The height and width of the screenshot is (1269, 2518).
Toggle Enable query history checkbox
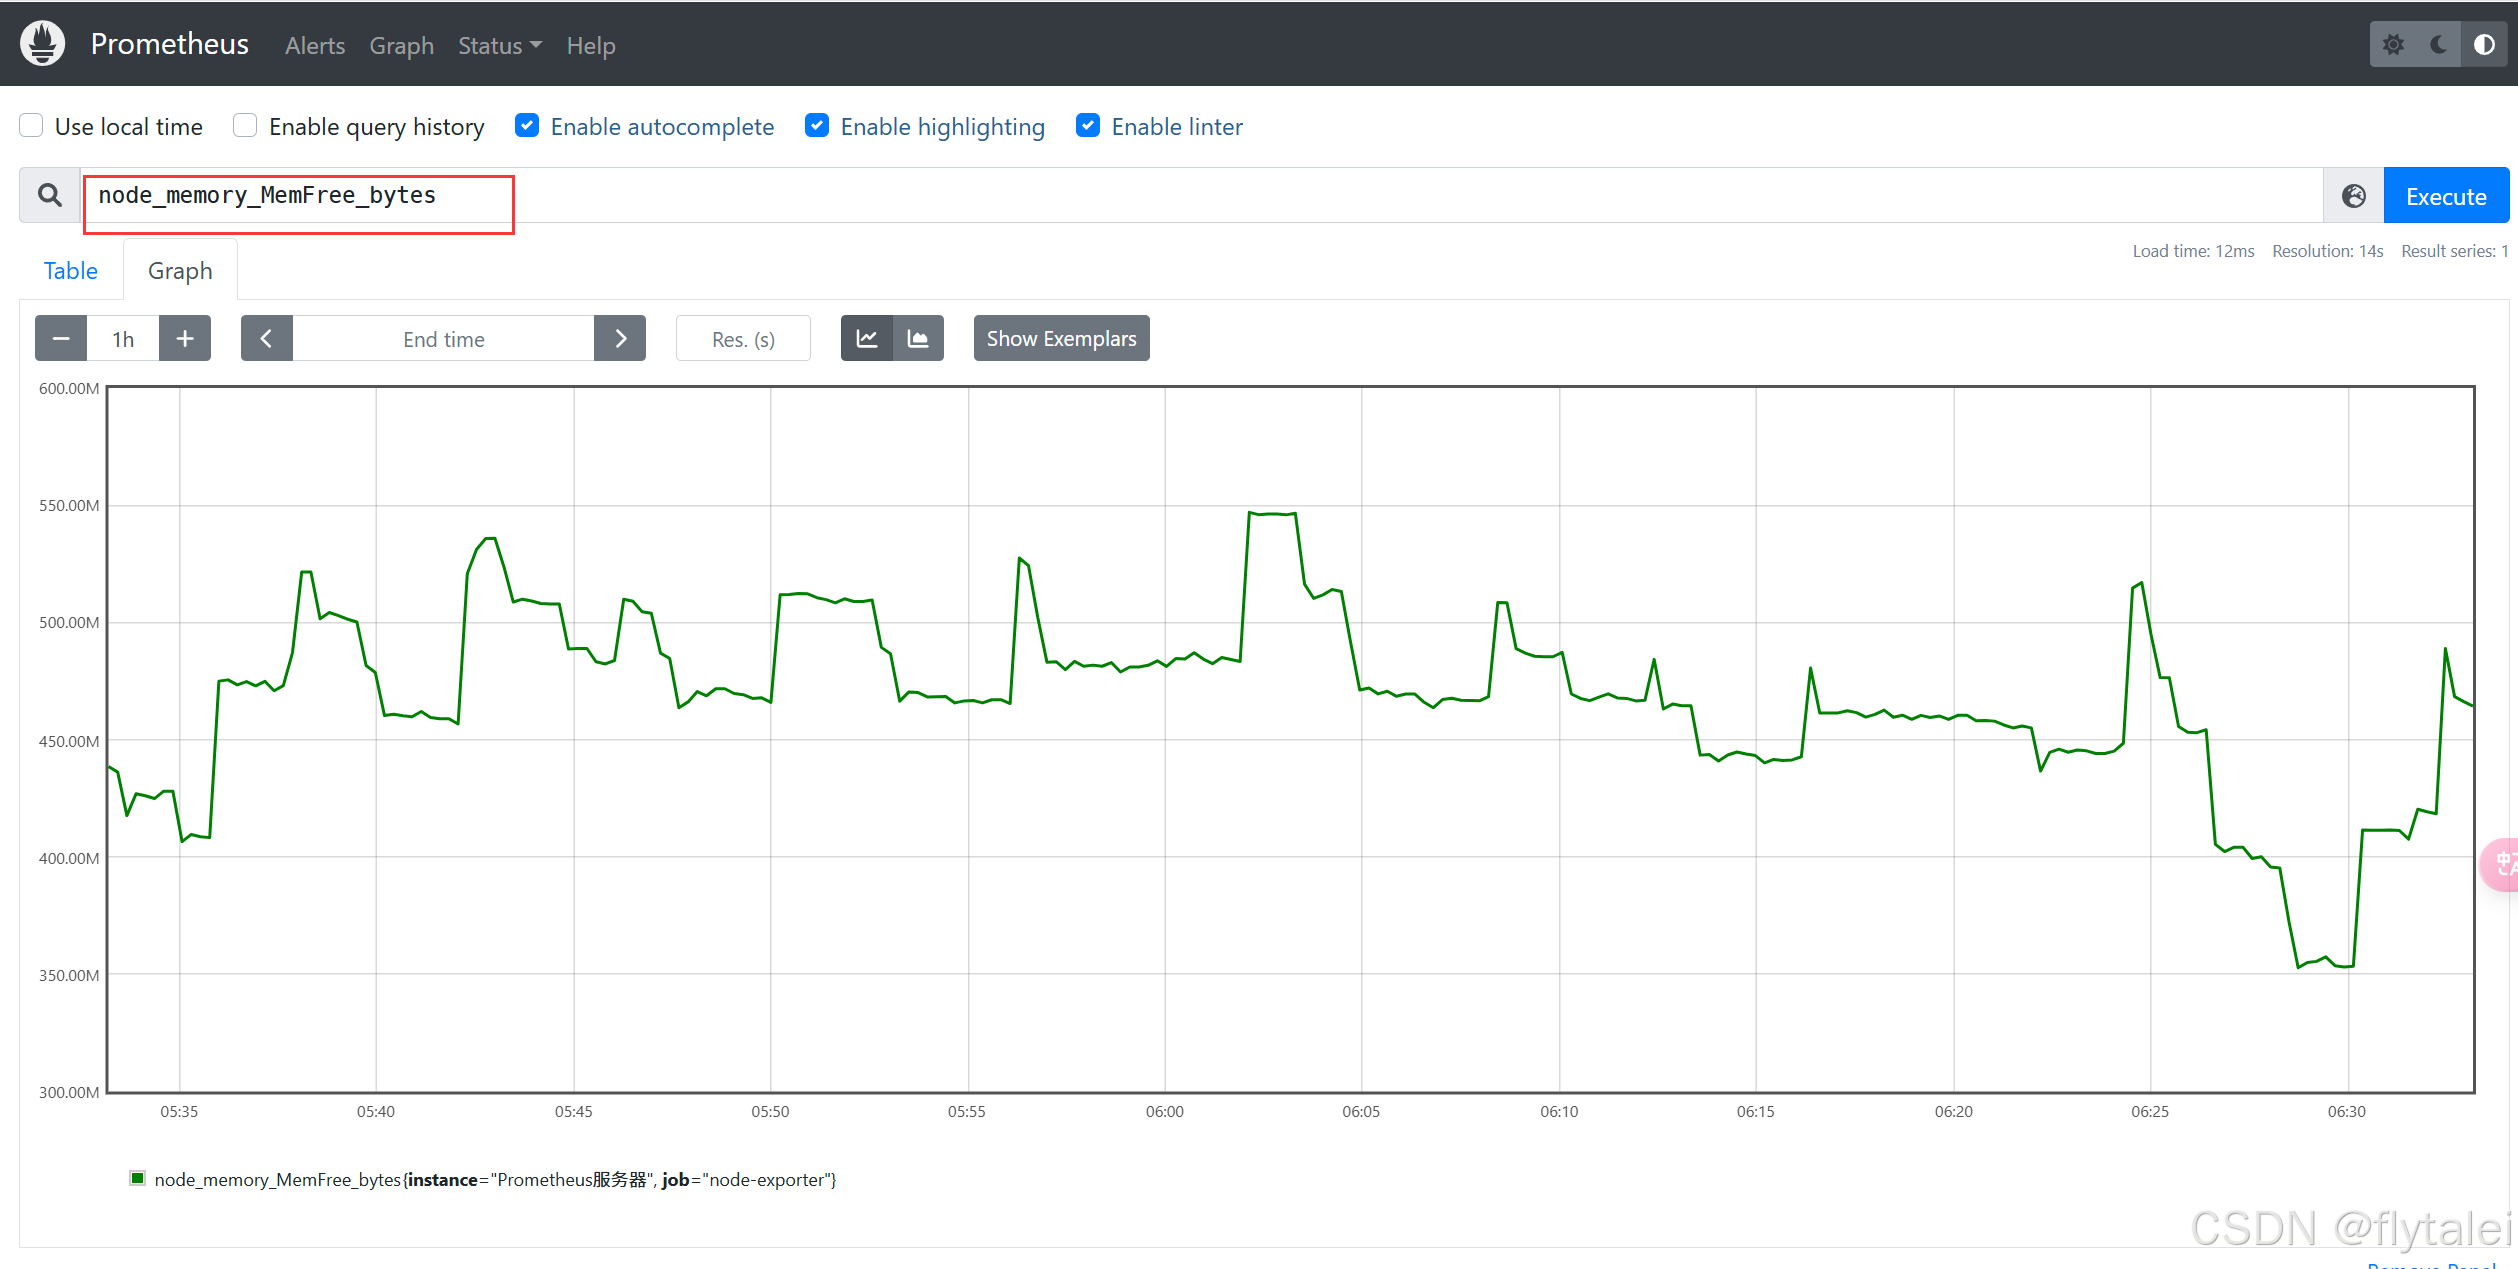(245, 126)
